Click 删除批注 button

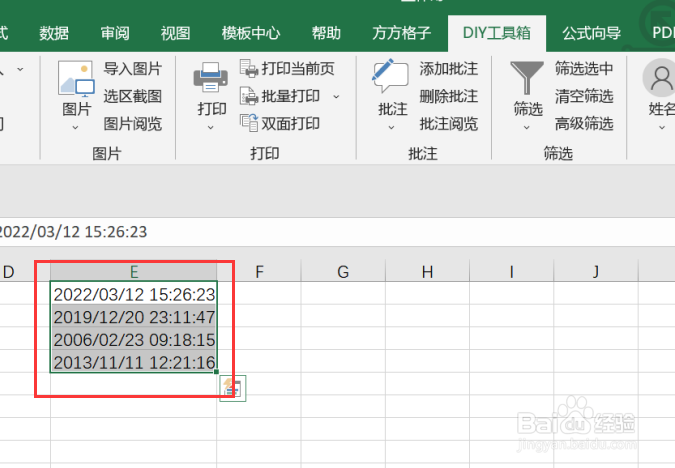coord(449,96)
